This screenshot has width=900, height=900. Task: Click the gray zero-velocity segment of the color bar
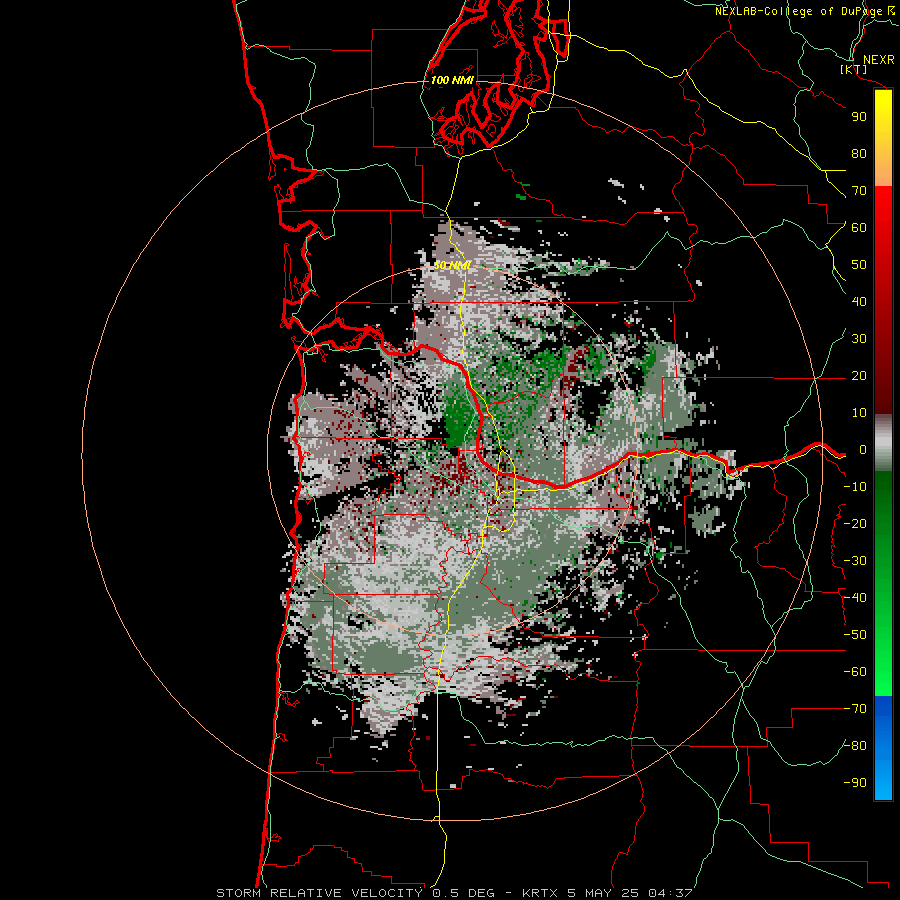click(x=883, y=443)
